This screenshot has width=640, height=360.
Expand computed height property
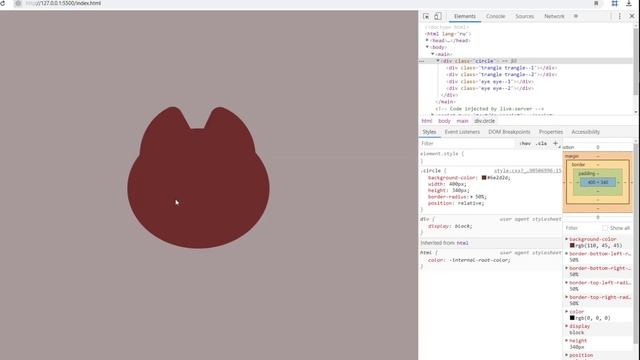coord(567,340)
